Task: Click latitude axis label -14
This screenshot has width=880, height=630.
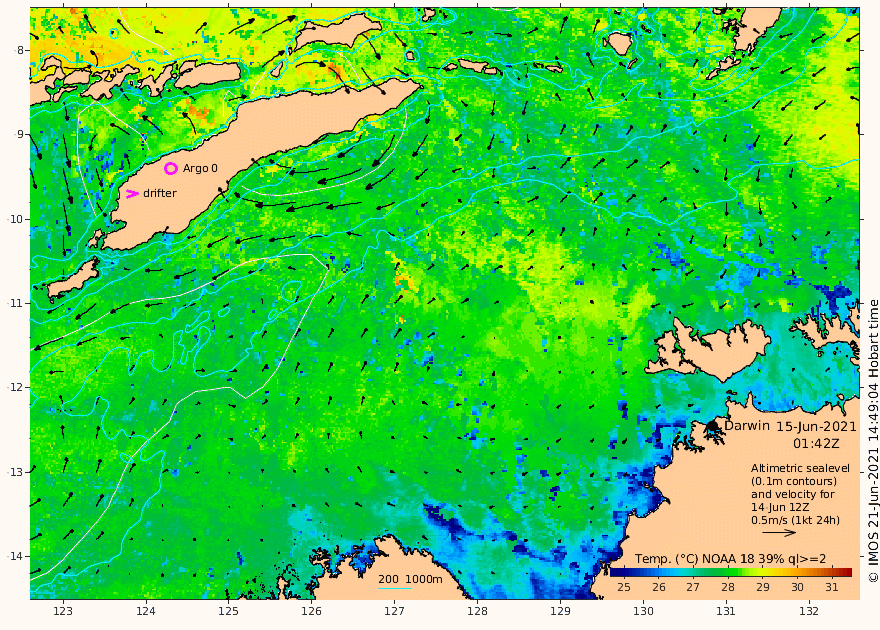Action: 16,556
